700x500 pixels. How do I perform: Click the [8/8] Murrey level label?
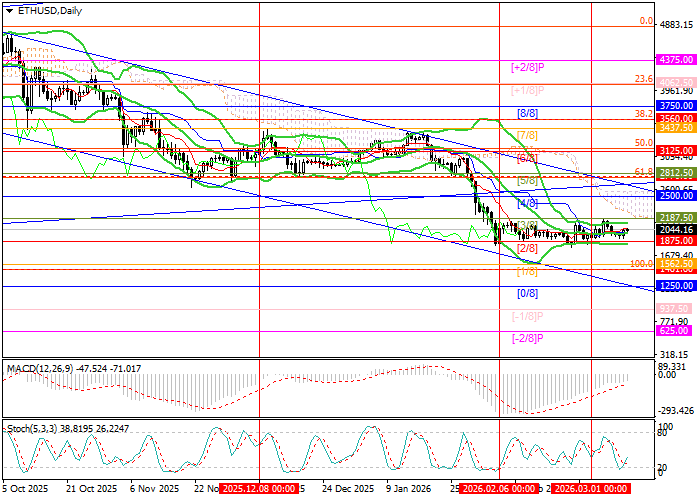coord(527,113)
